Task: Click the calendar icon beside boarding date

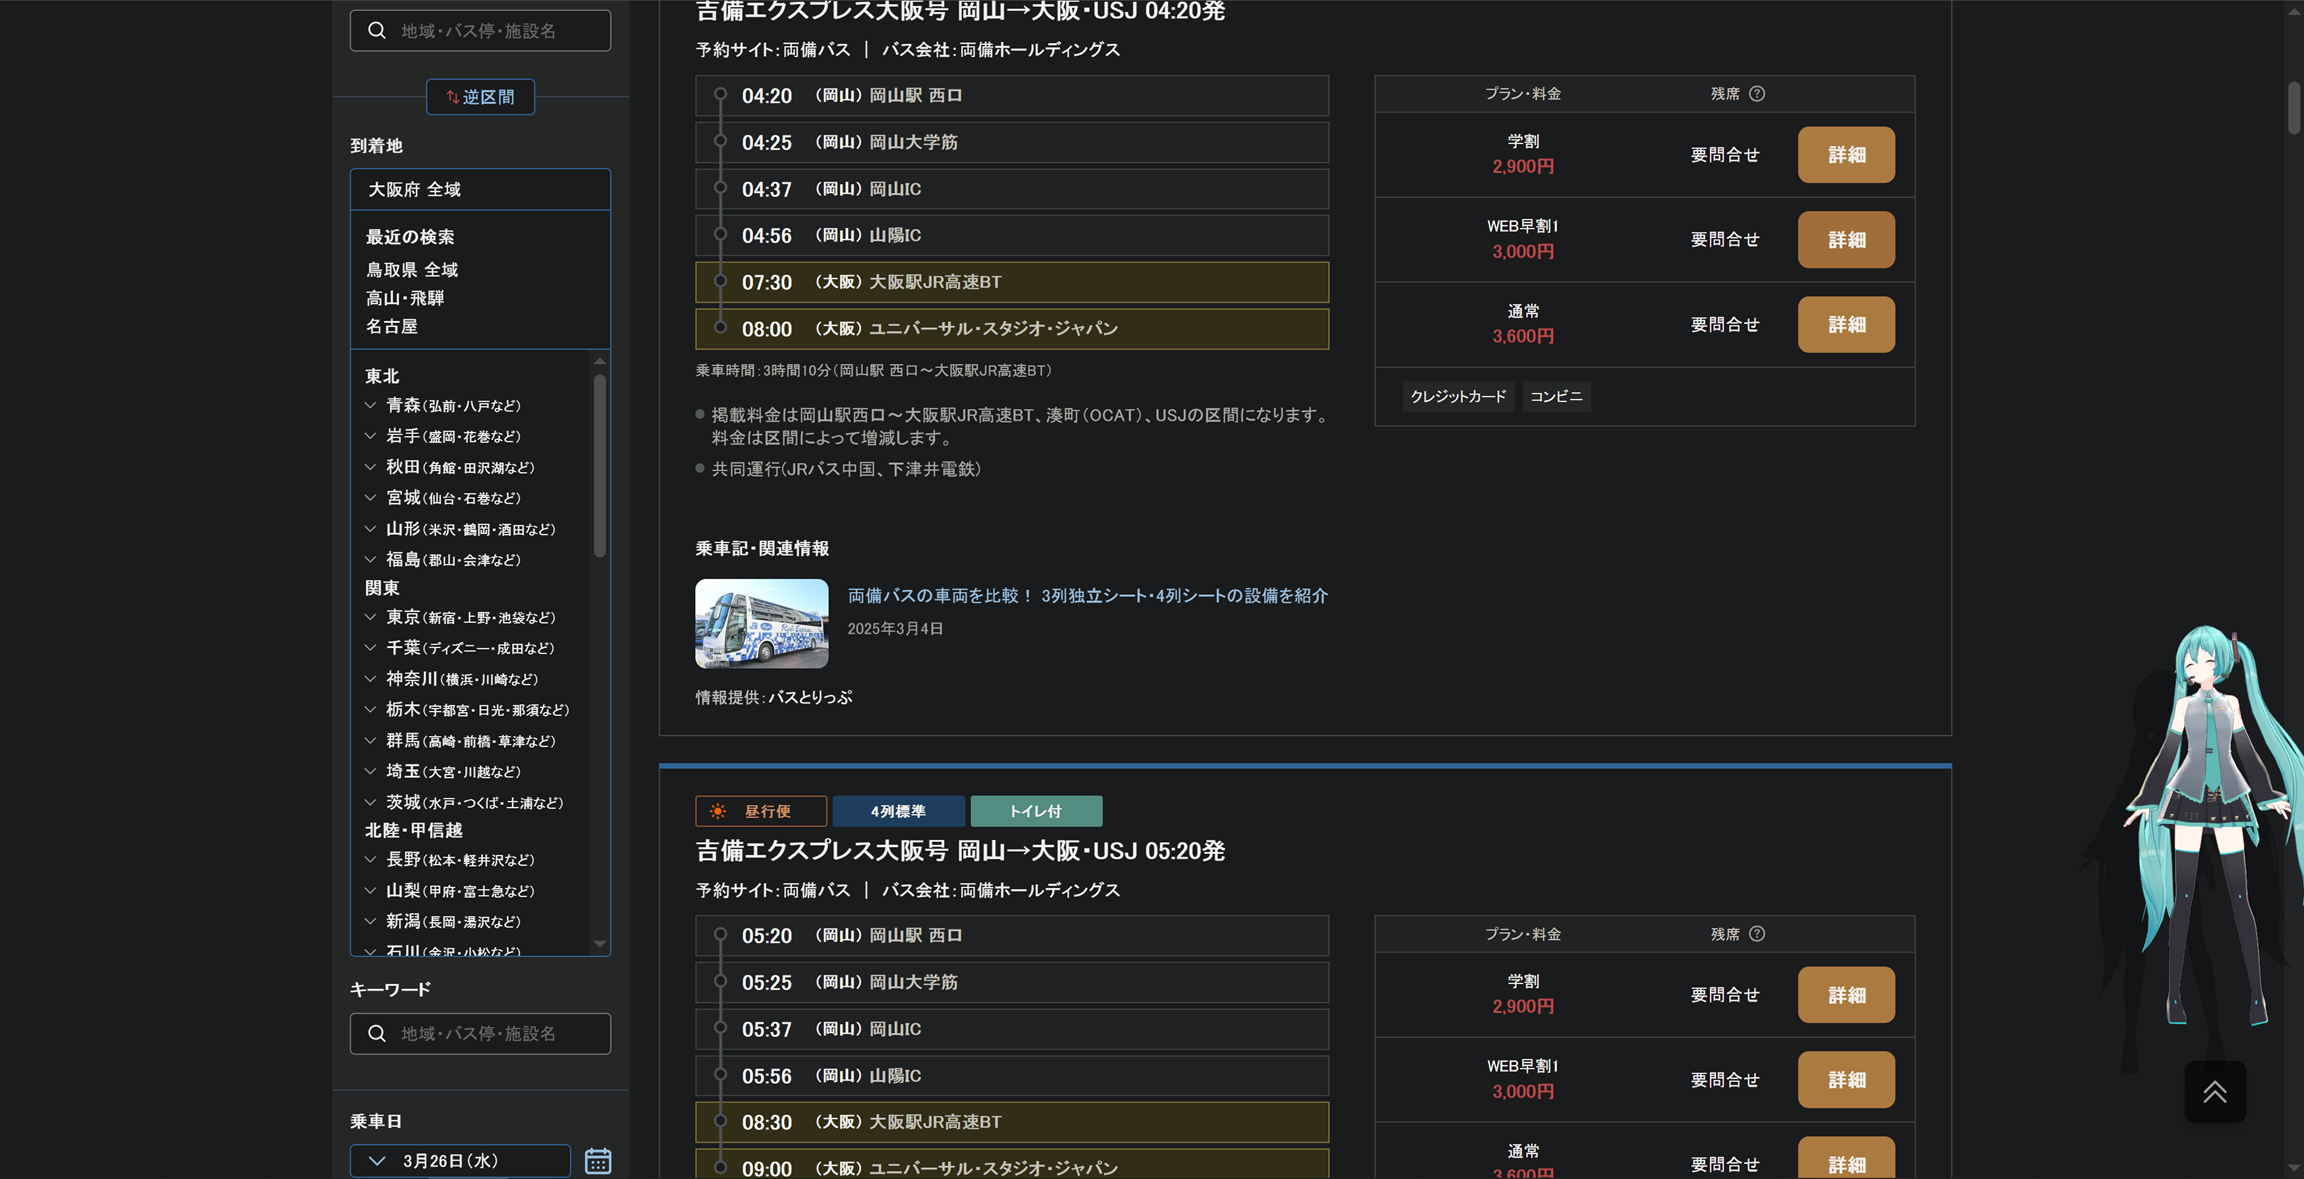Action: coord(598,1160)
